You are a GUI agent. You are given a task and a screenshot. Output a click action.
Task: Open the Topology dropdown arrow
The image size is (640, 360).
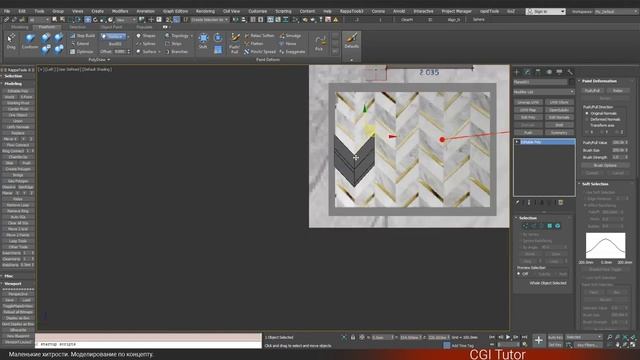click(192, 36)
